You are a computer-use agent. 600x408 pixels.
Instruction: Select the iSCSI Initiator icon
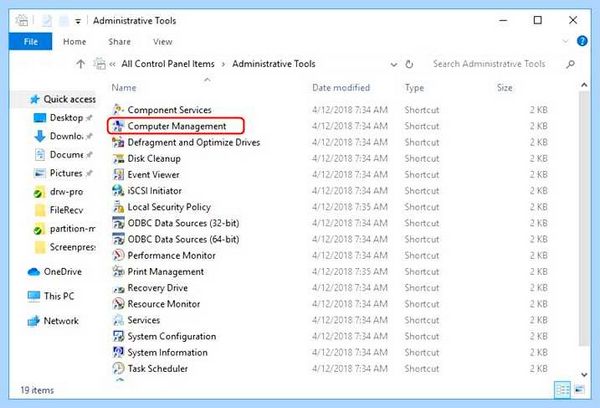click(118, 191)
